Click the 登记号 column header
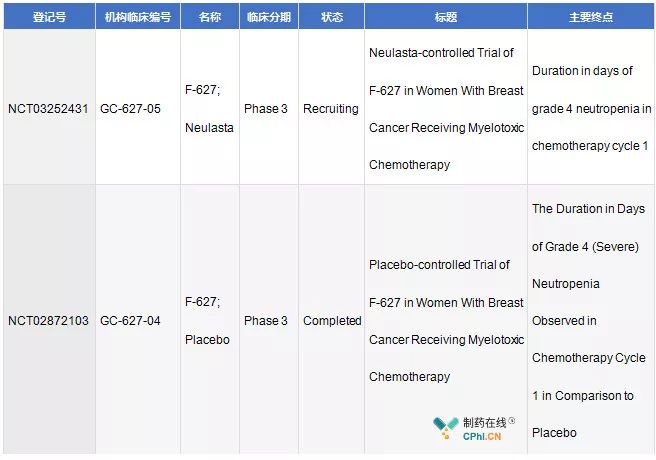Screen dimensions: 656x460 click(49, 16)
